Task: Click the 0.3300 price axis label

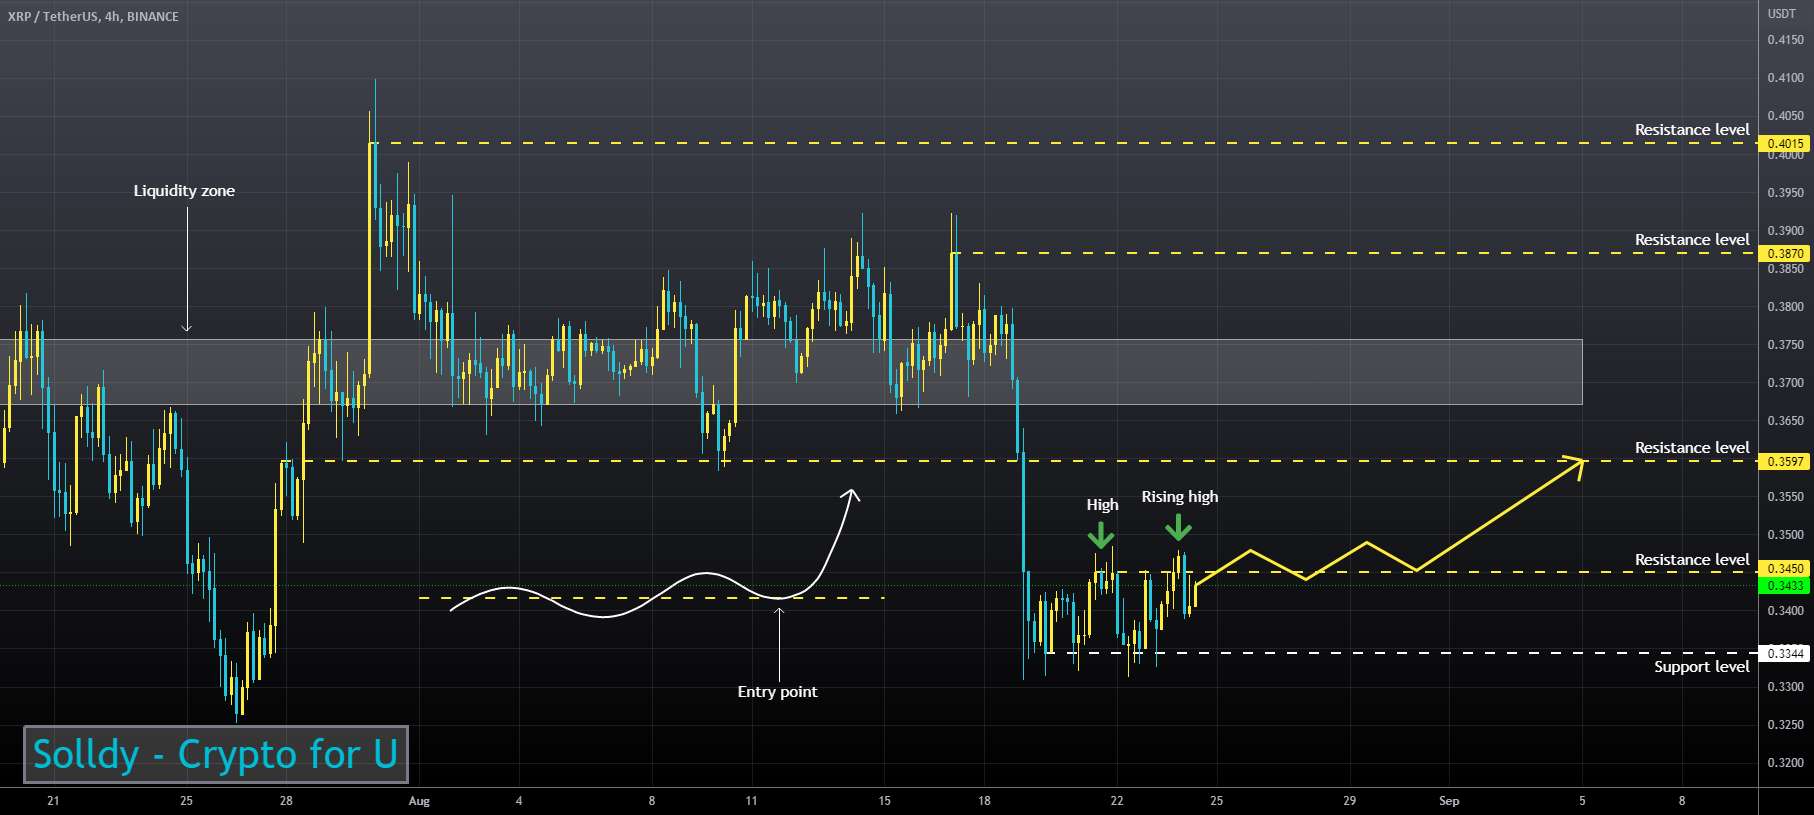Action: point(1785,687)
